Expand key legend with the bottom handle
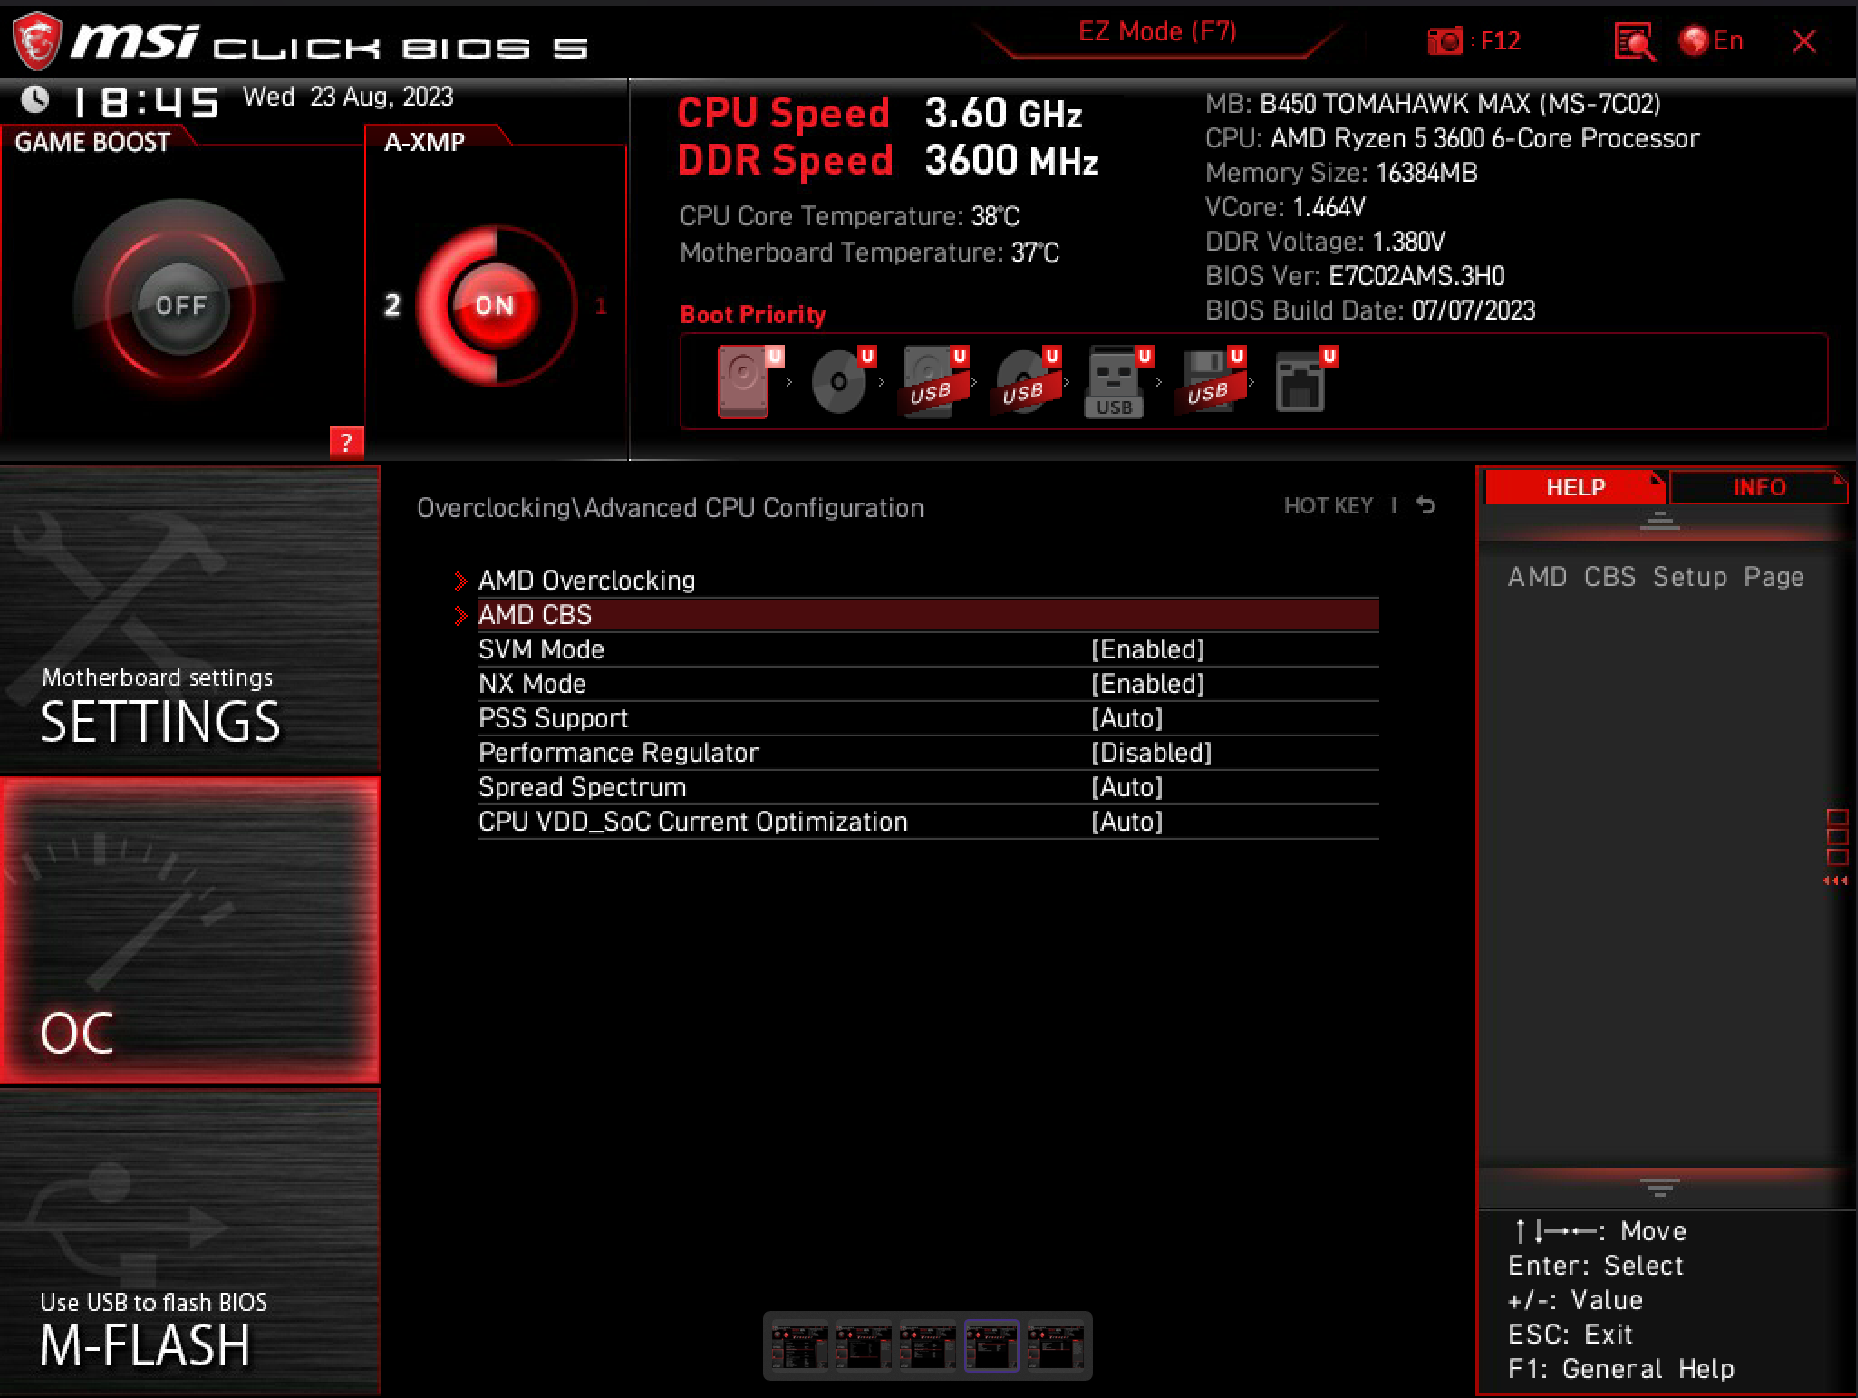Screen dimensions: 1858x1398 pyautogui.click(x=1659, y=1187)
